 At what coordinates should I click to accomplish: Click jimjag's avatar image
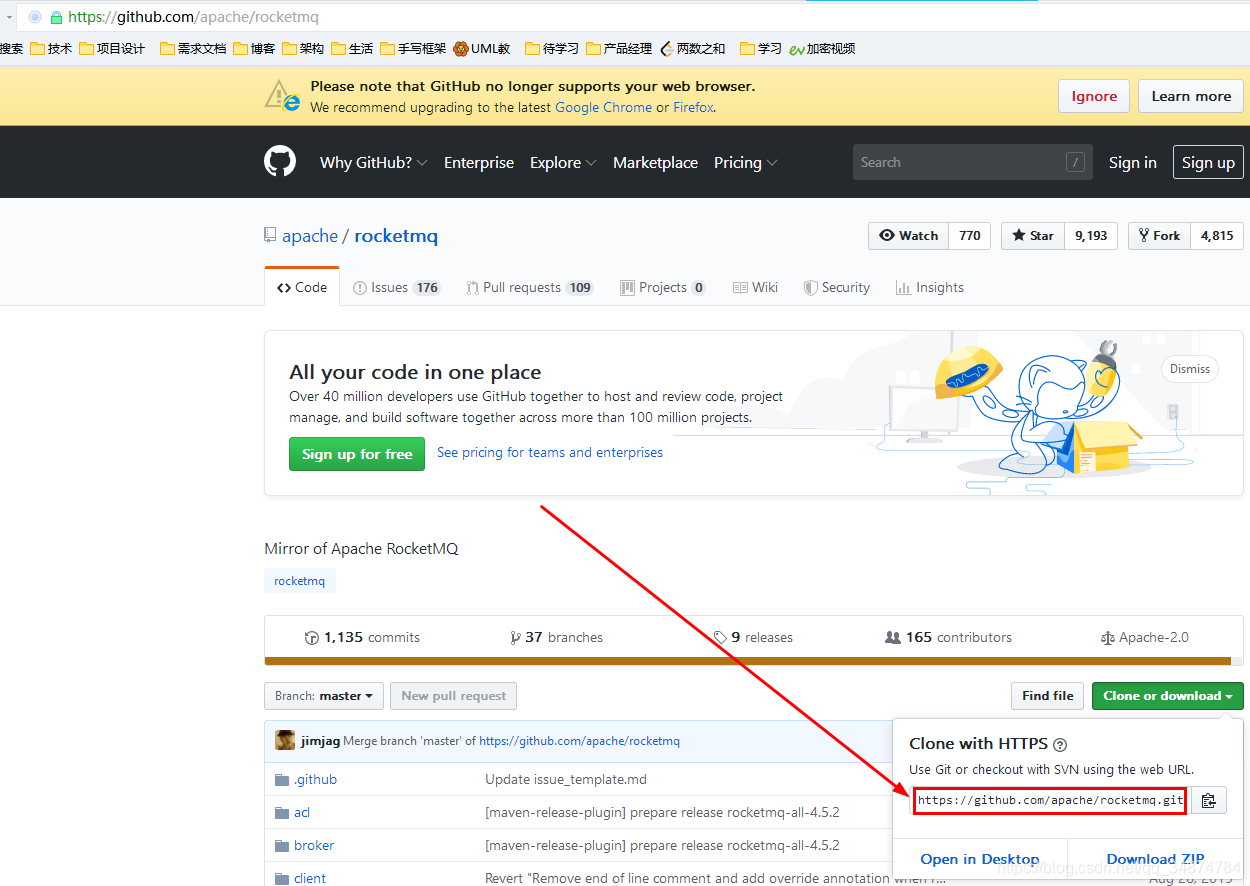(285, 741)
